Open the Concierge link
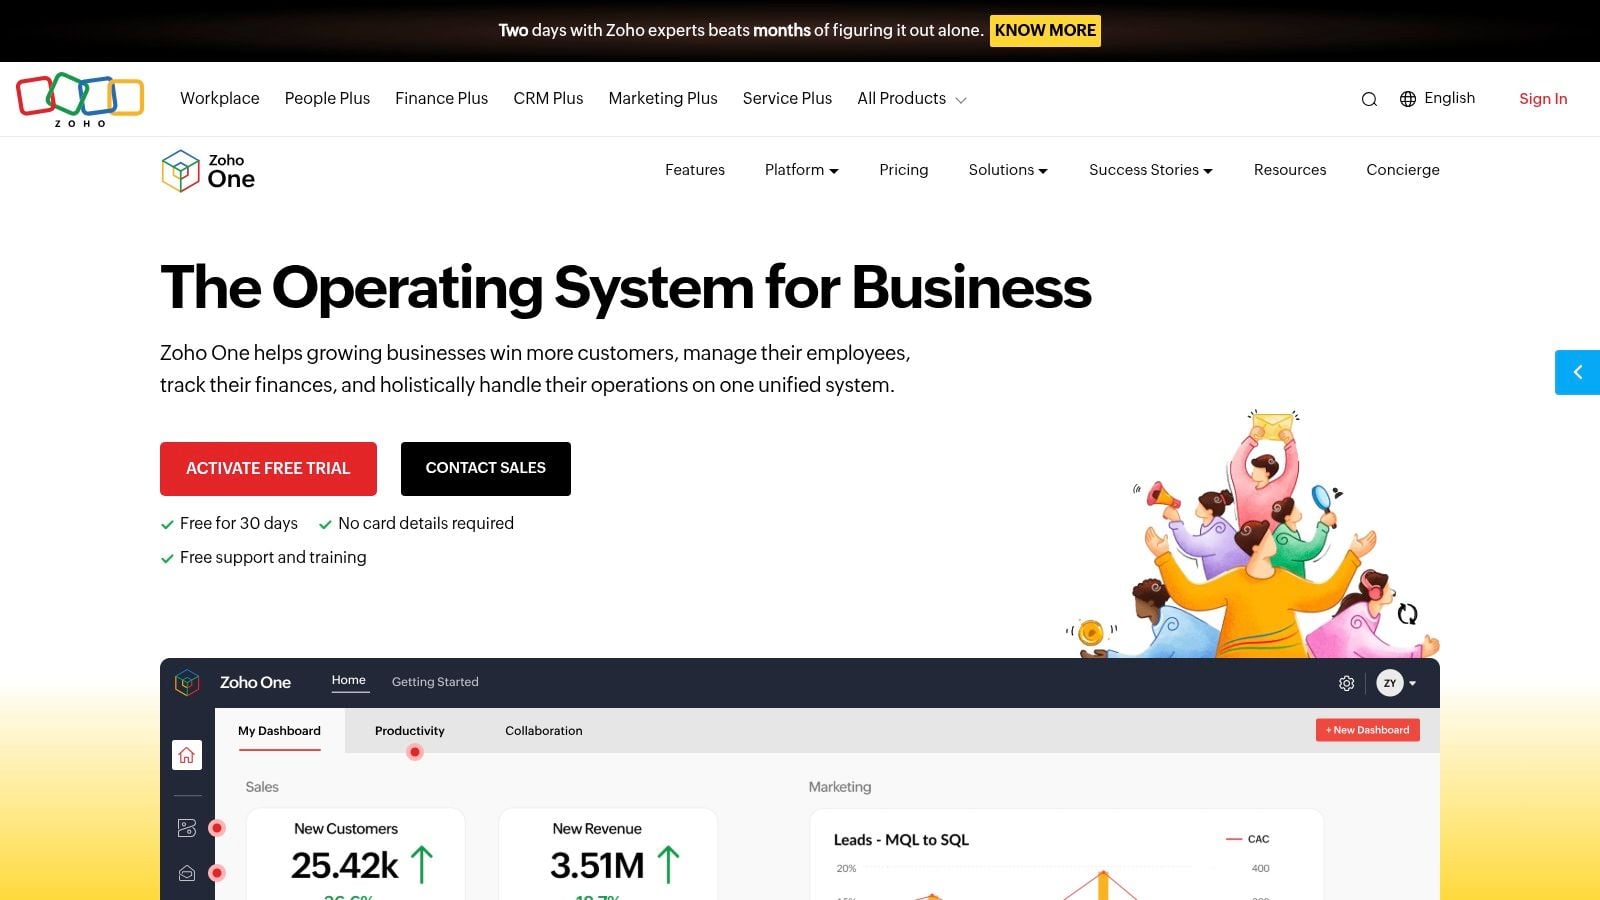Viewport: 1600px width, 900px height. pos(1403,170)
